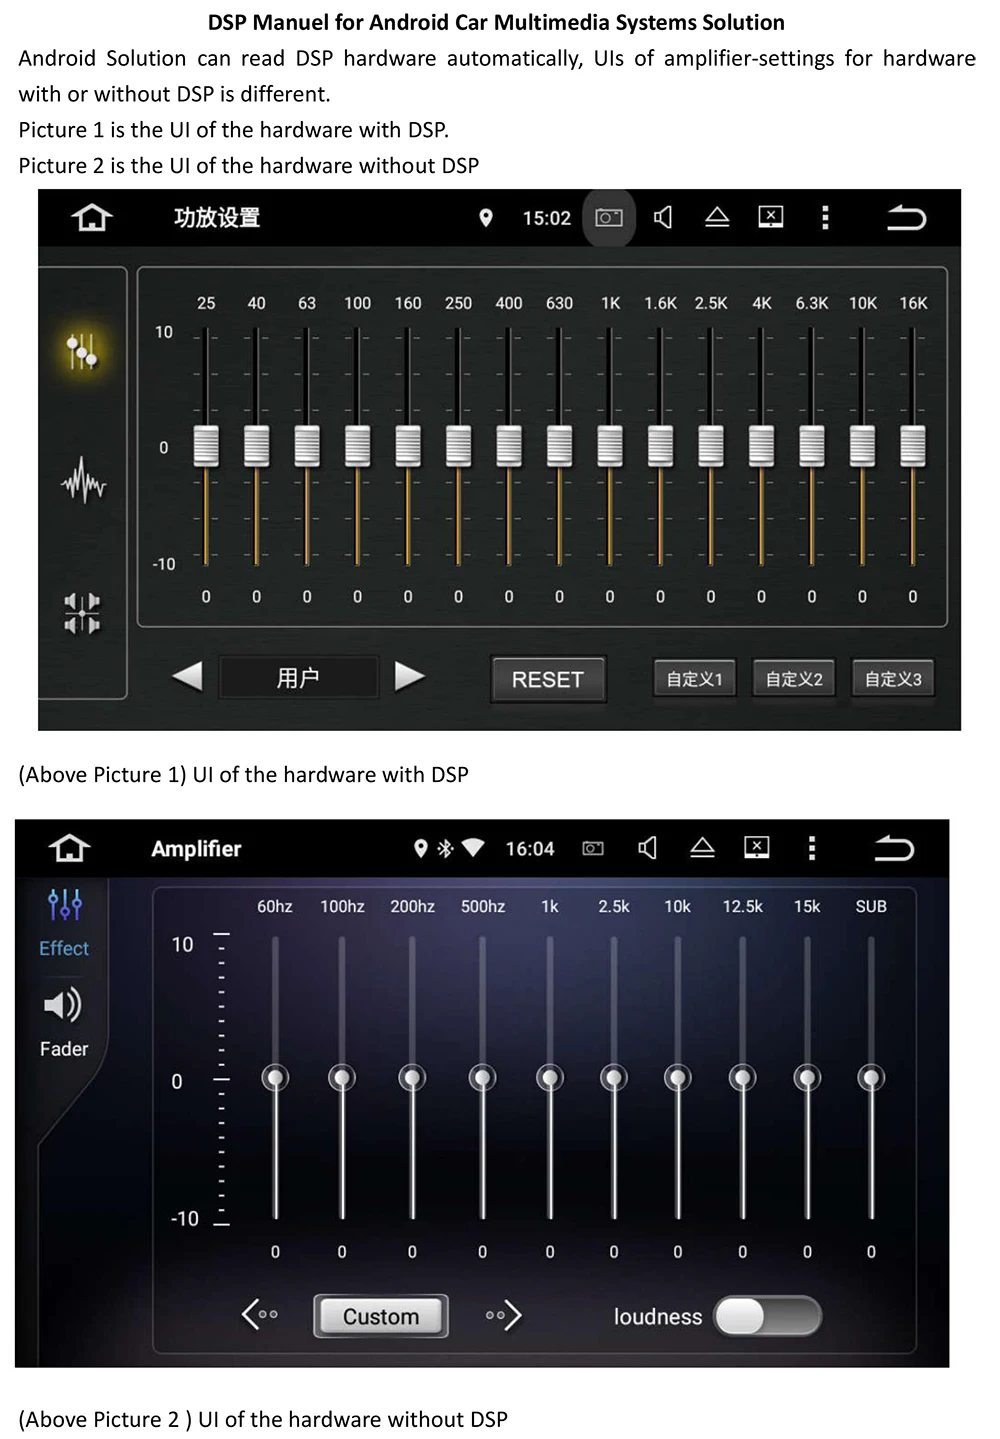The height and width of the screenshot is (1439, 1000).
Task: Go to next preset after Custom
Action: 504,1314
